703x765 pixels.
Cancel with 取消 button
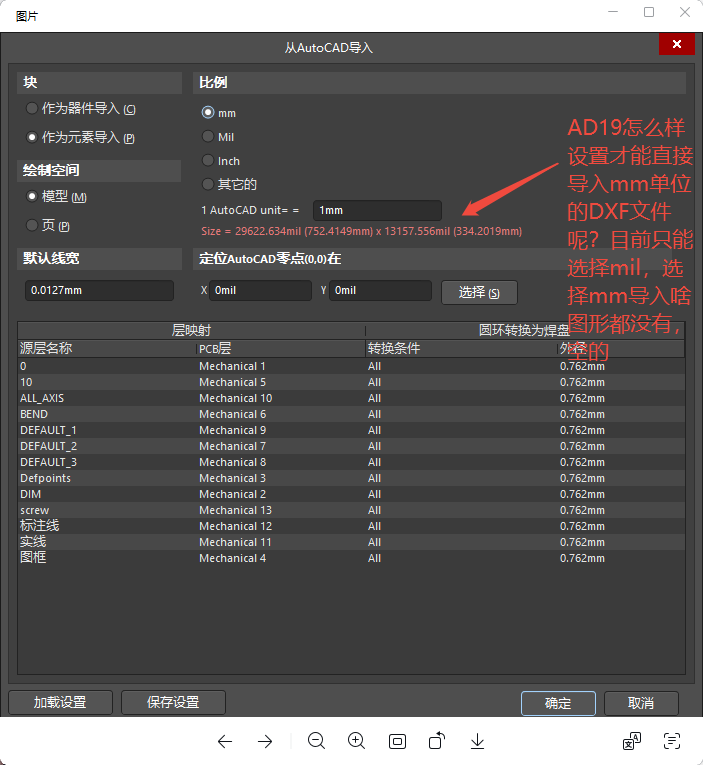coord(641,703)
